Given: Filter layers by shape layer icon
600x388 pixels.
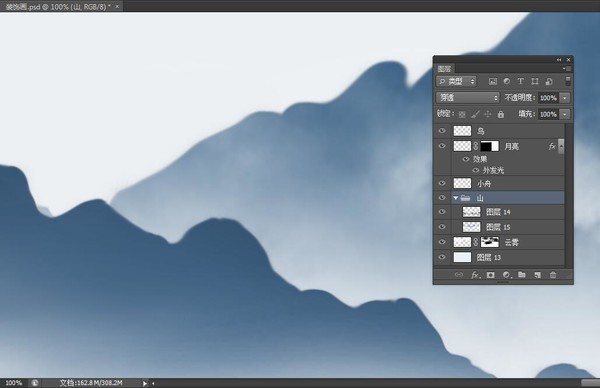Looking at the screenshot, I should (535, 81).
